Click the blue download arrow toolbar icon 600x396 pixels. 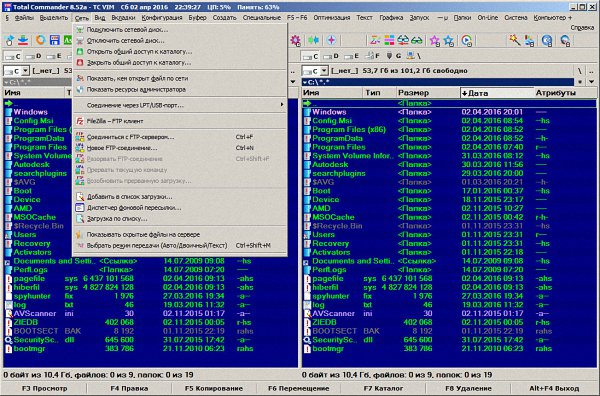coord(23,40)
